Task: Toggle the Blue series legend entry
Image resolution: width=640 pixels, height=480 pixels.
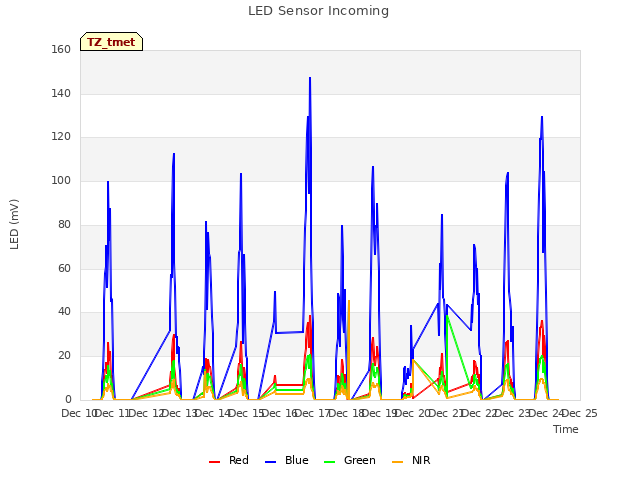Action: pos(287,460)
